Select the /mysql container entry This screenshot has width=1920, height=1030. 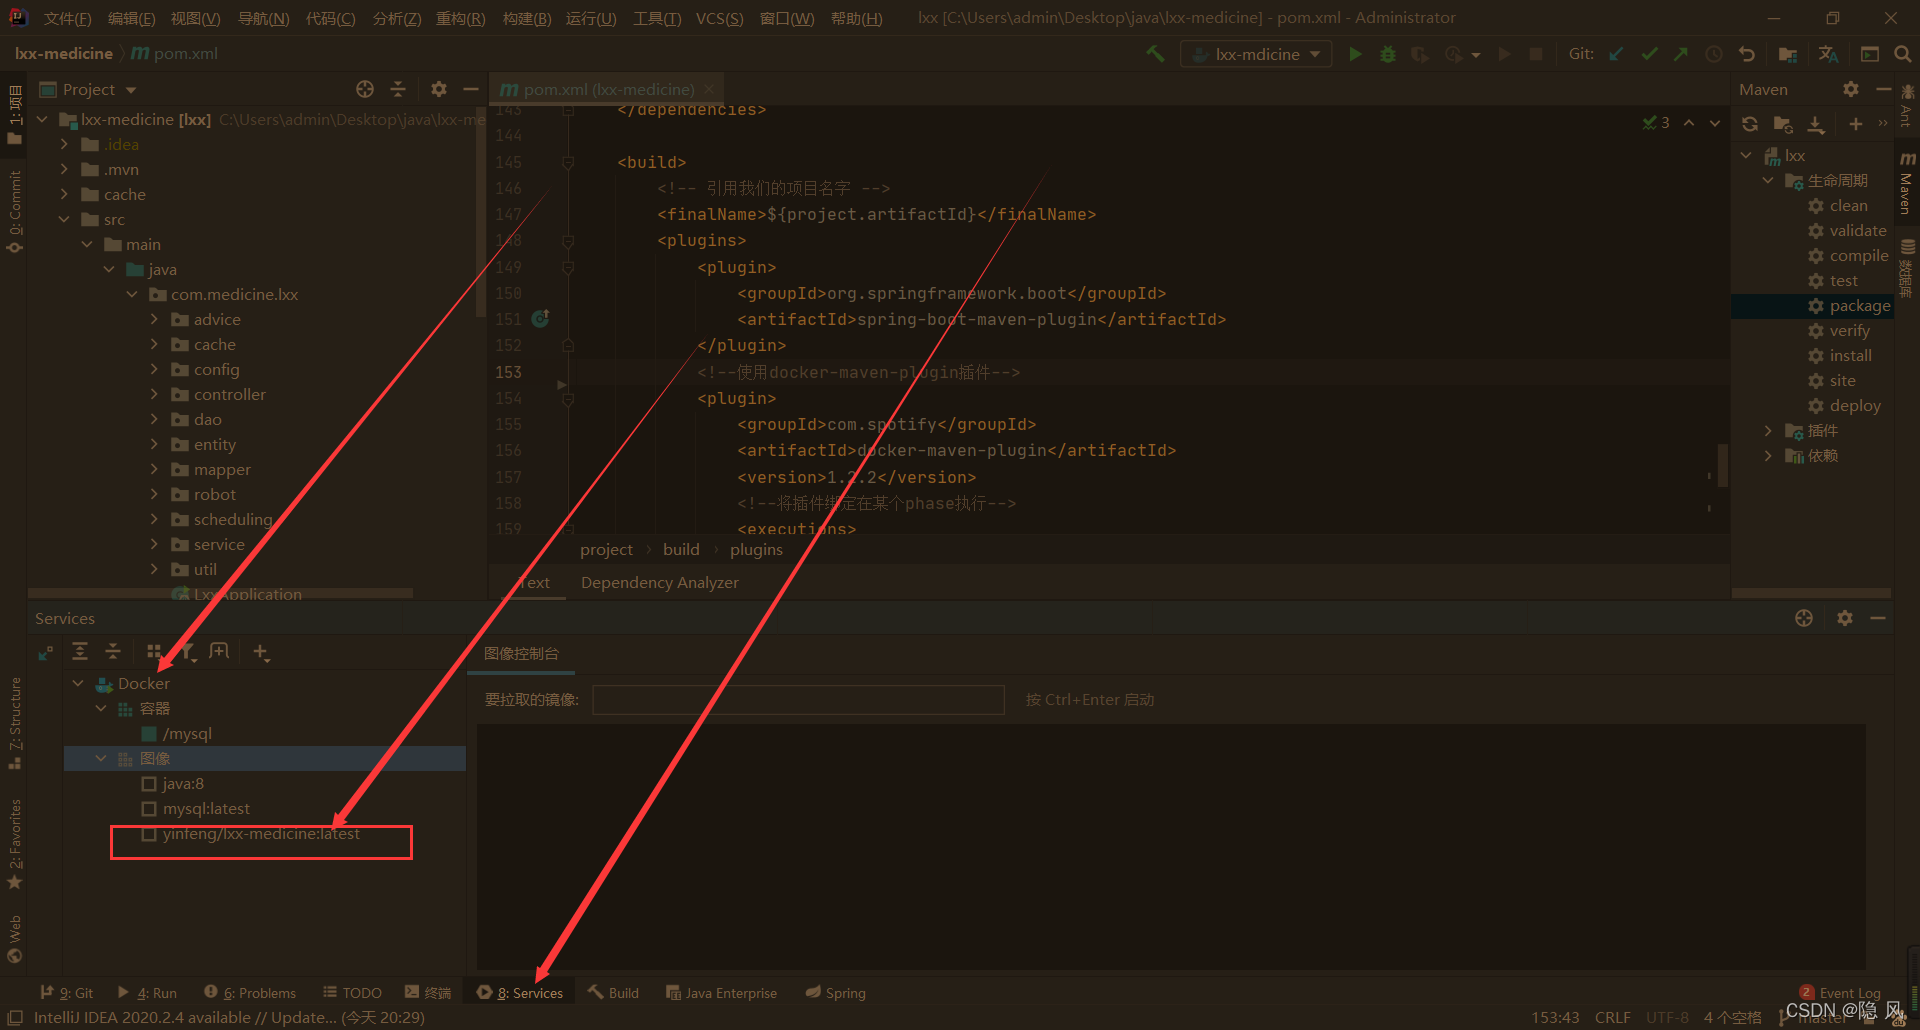point(187,733)
